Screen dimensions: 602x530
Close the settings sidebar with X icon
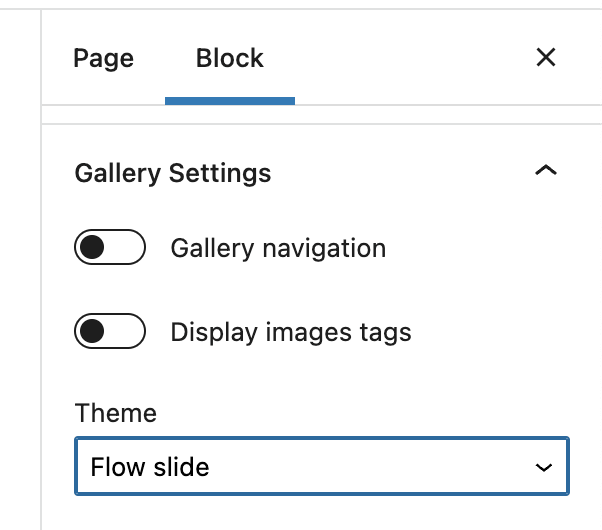[546, 58]
